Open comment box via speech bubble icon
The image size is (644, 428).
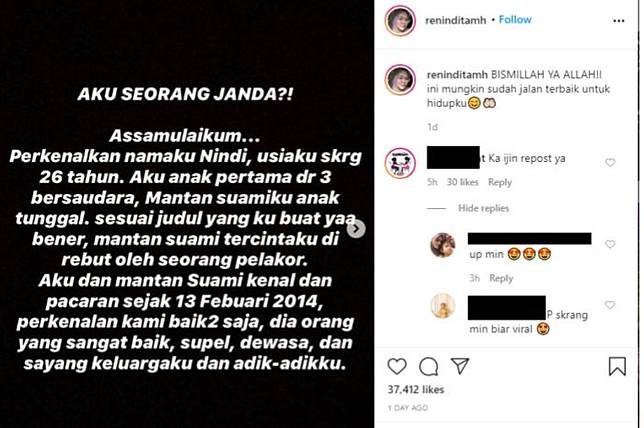point(428,366)
